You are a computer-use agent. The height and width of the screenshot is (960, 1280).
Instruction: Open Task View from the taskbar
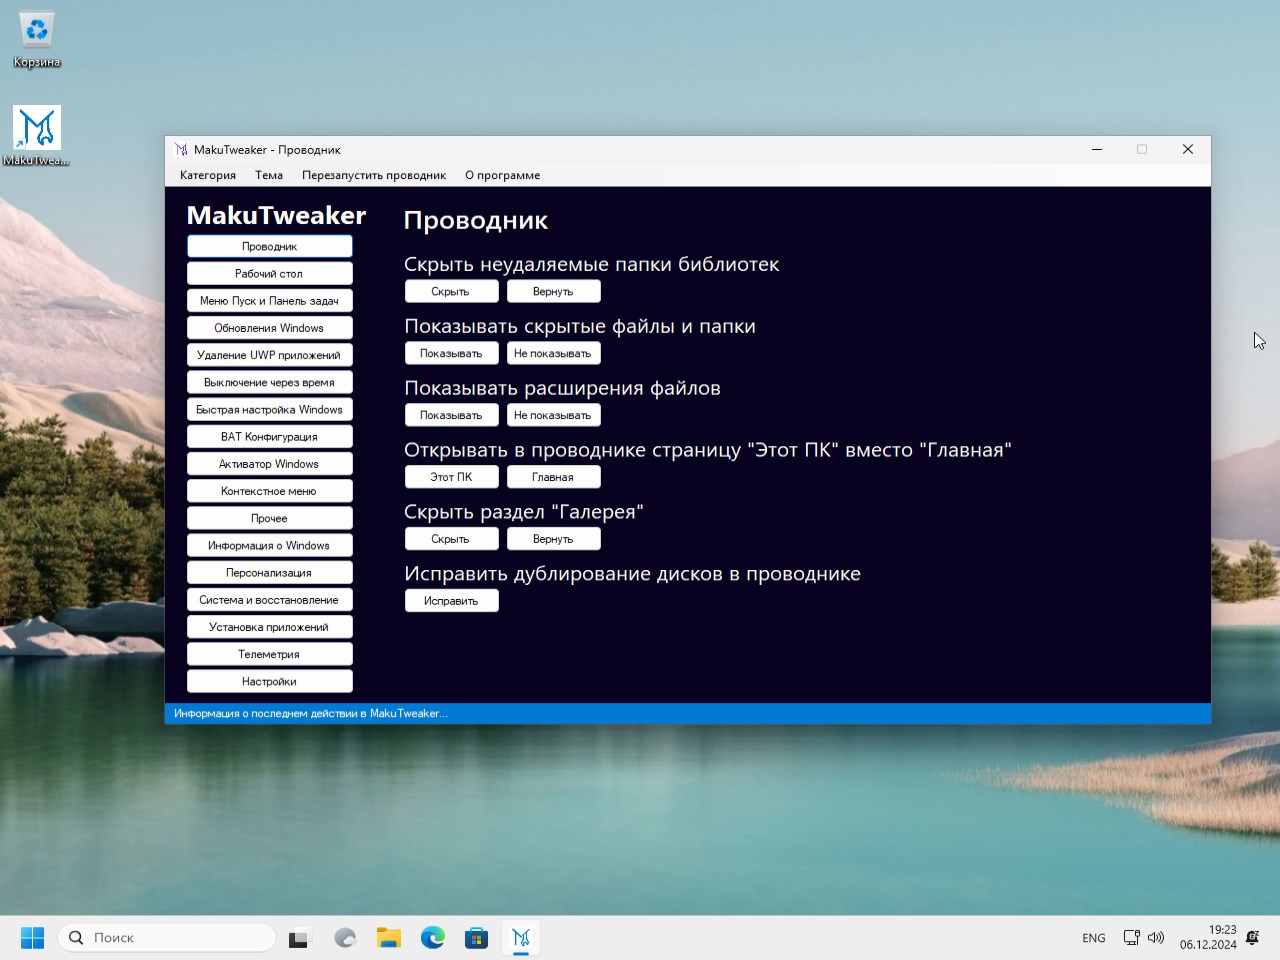(x=299, y=938)
